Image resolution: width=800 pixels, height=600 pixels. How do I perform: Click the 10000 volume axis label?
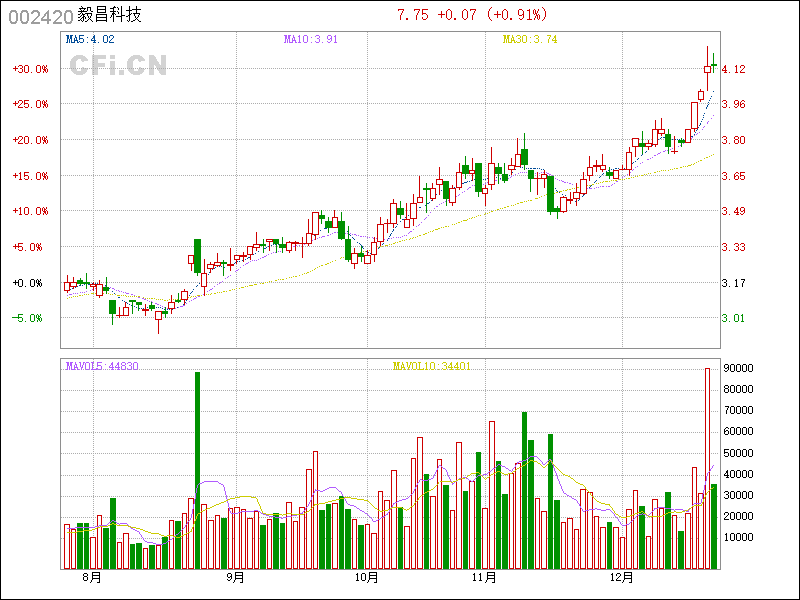[739, 537]
